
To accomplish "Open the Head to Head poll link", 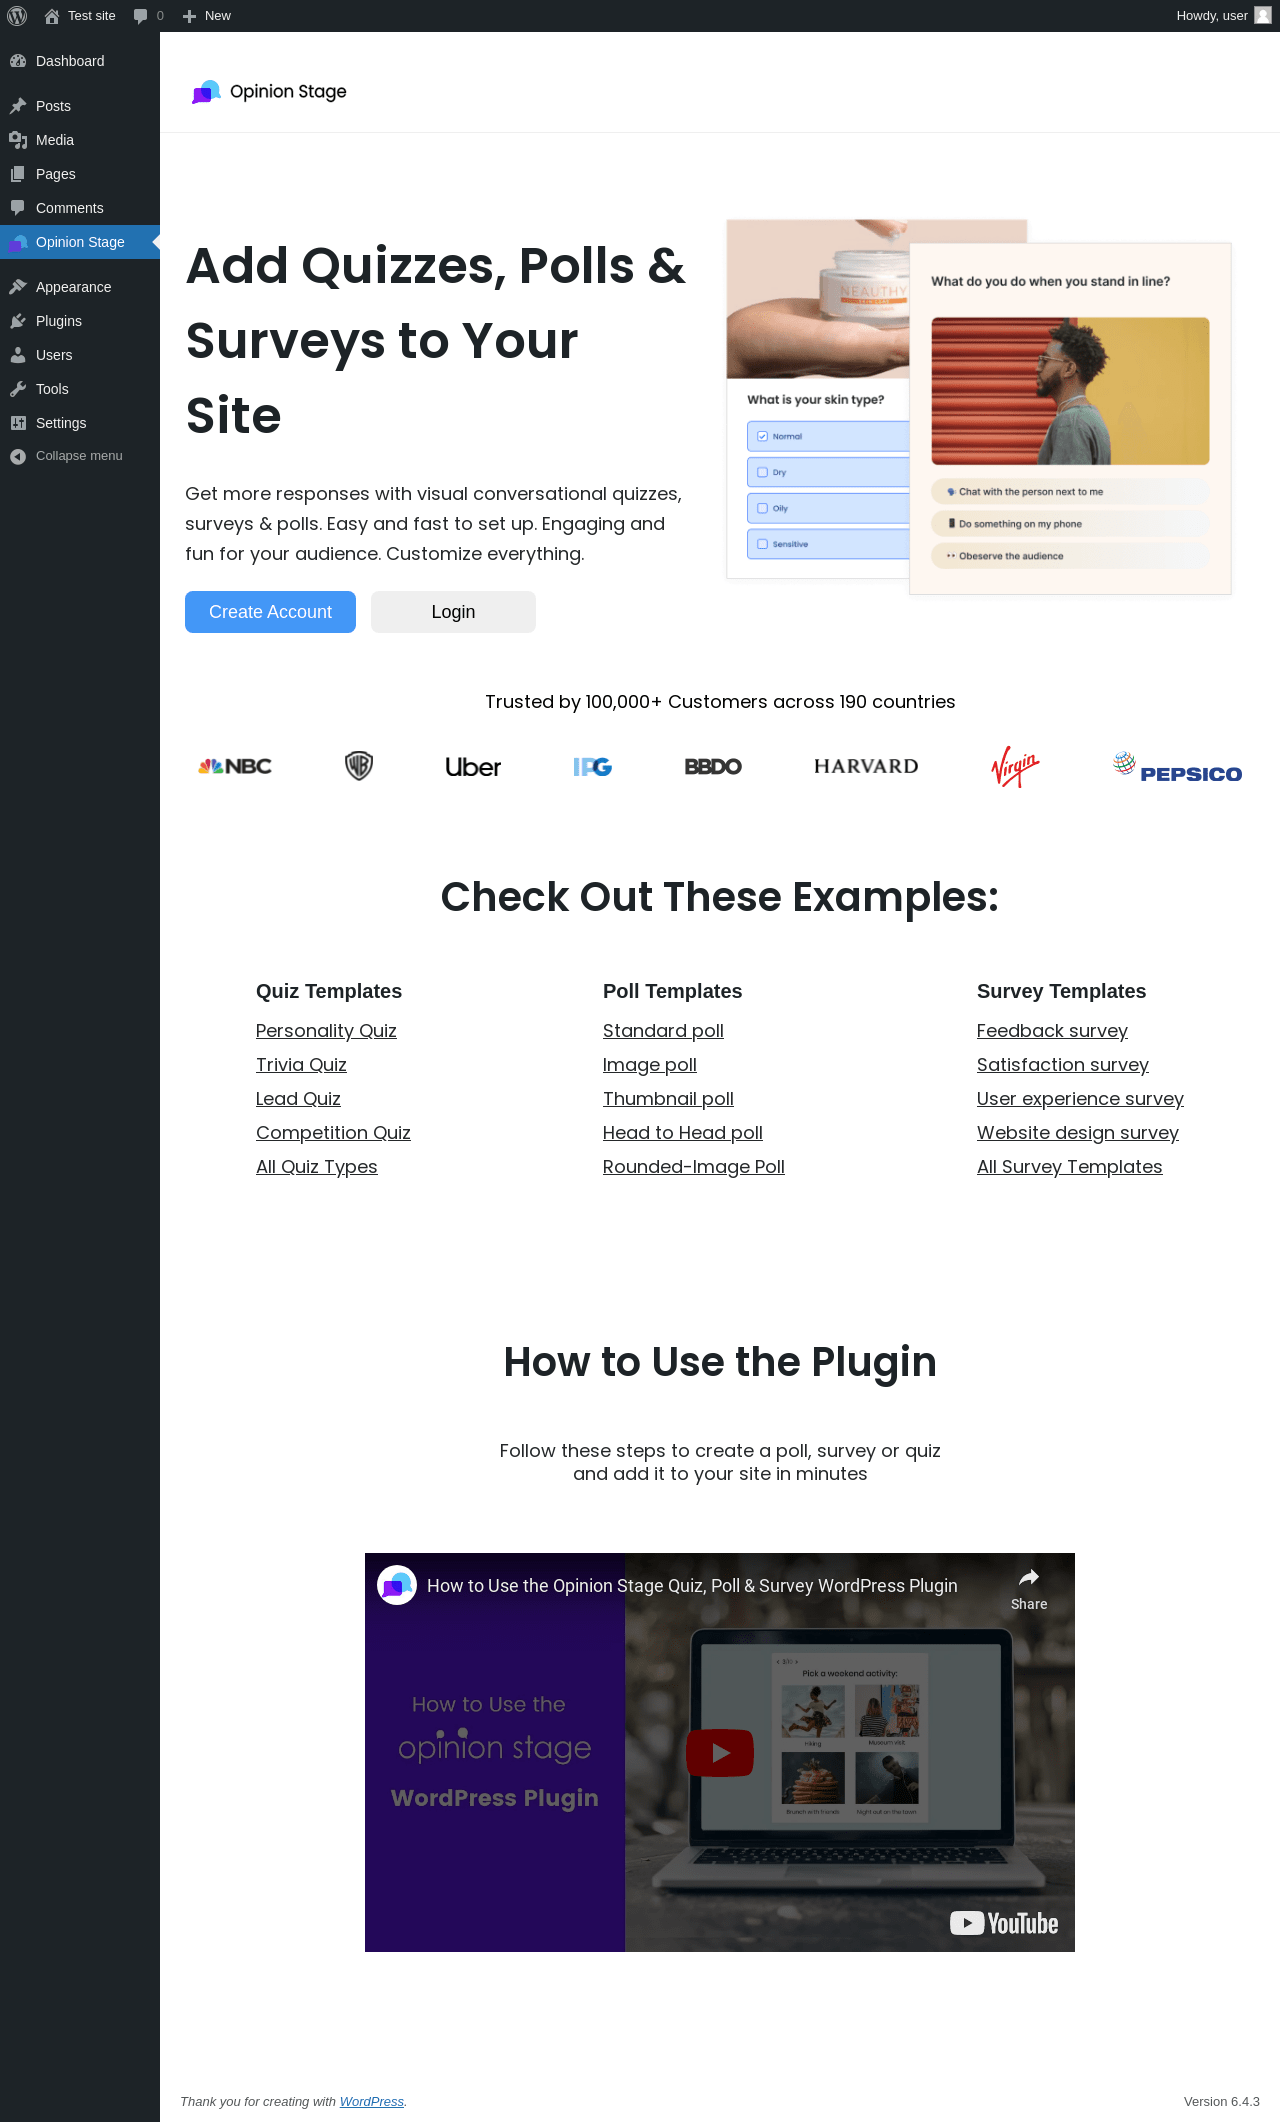I will click(683, 1133).
